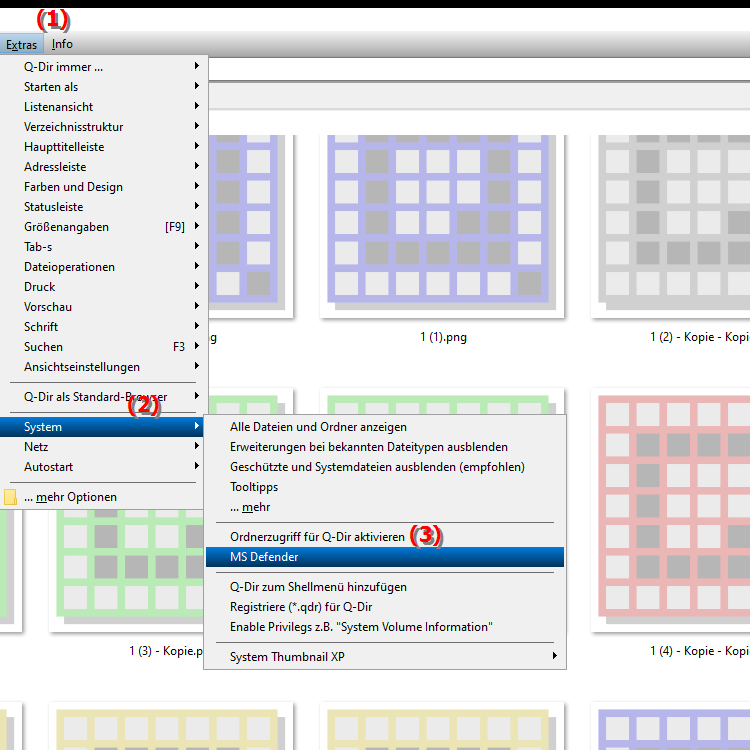Open the Schrift submenu
750x750 pixels.
pyautogui.click(x=104, y=327)
